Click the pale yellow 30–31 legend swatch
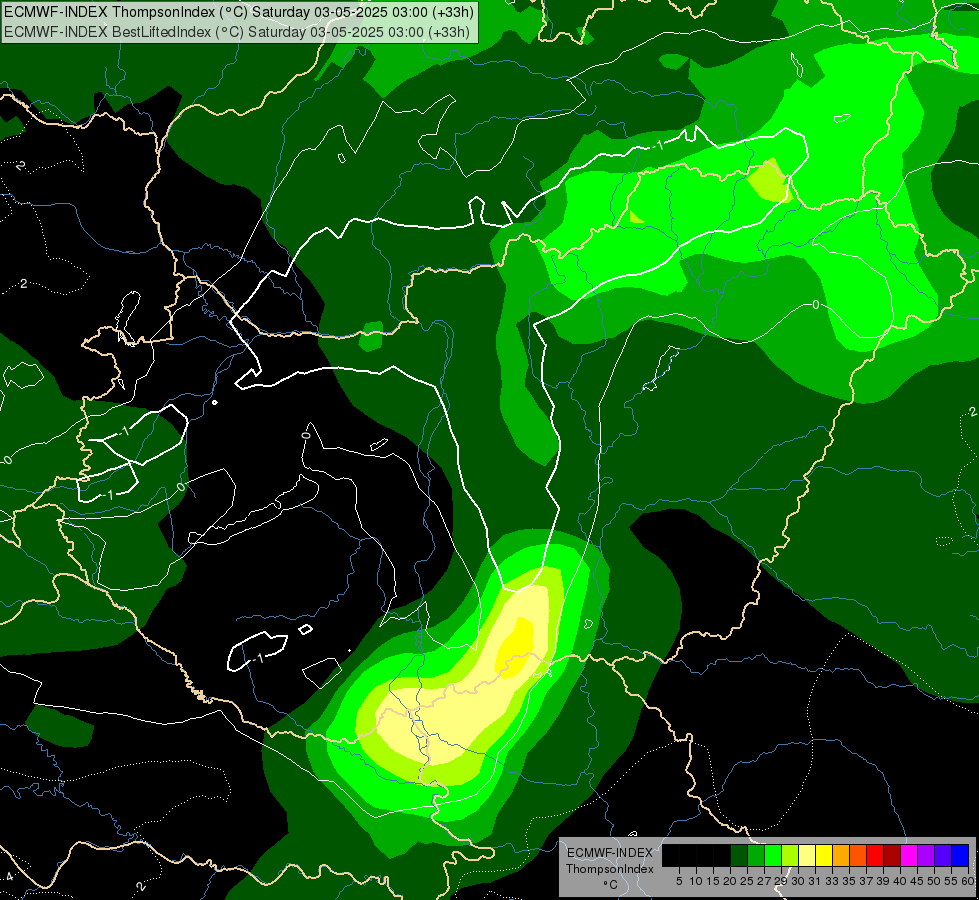This screenshot has height=900, width=979. pyautogui.click(x=807, y=855)
